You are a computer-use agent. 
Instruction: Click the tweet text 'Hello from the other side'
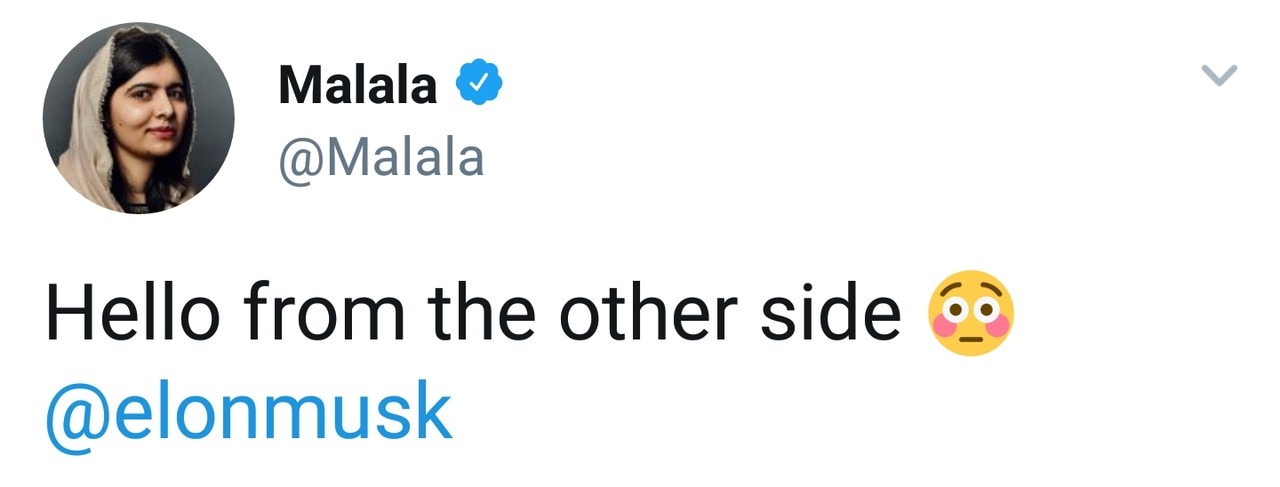(x=472, y=315)
